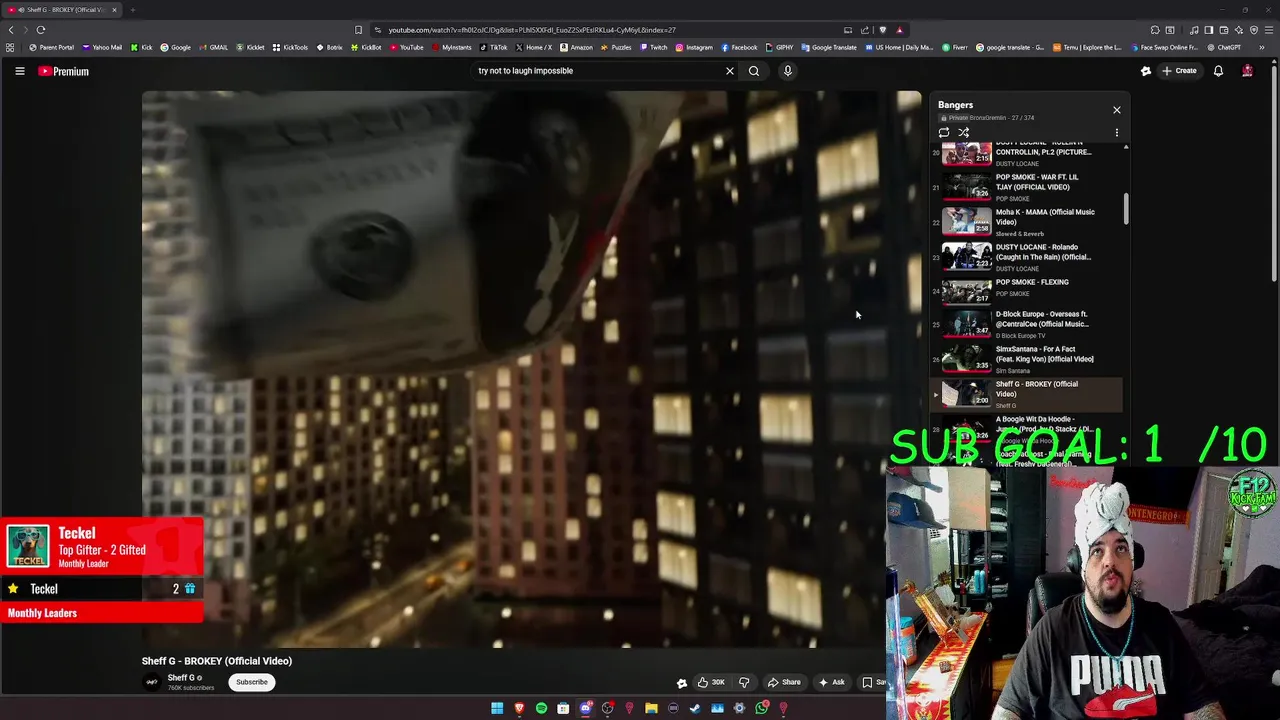Select the Sheff G - BROKEY browser tab
The height and width of the screenshot is (720, 1280).
pyautogui.click(x=62, y=10)
